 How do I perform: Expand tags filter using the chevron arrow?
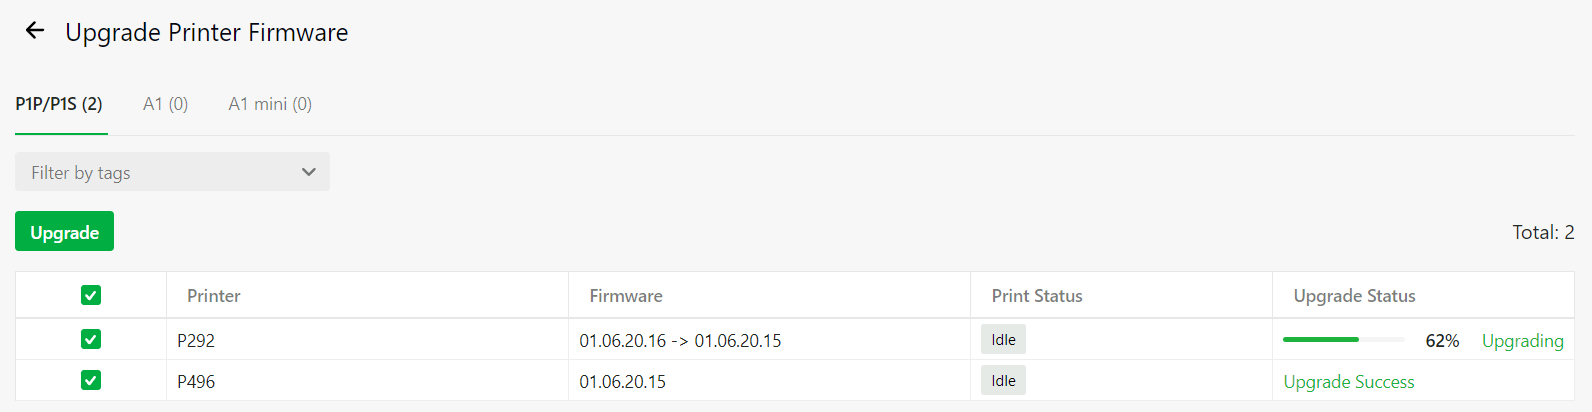(309, 172)
